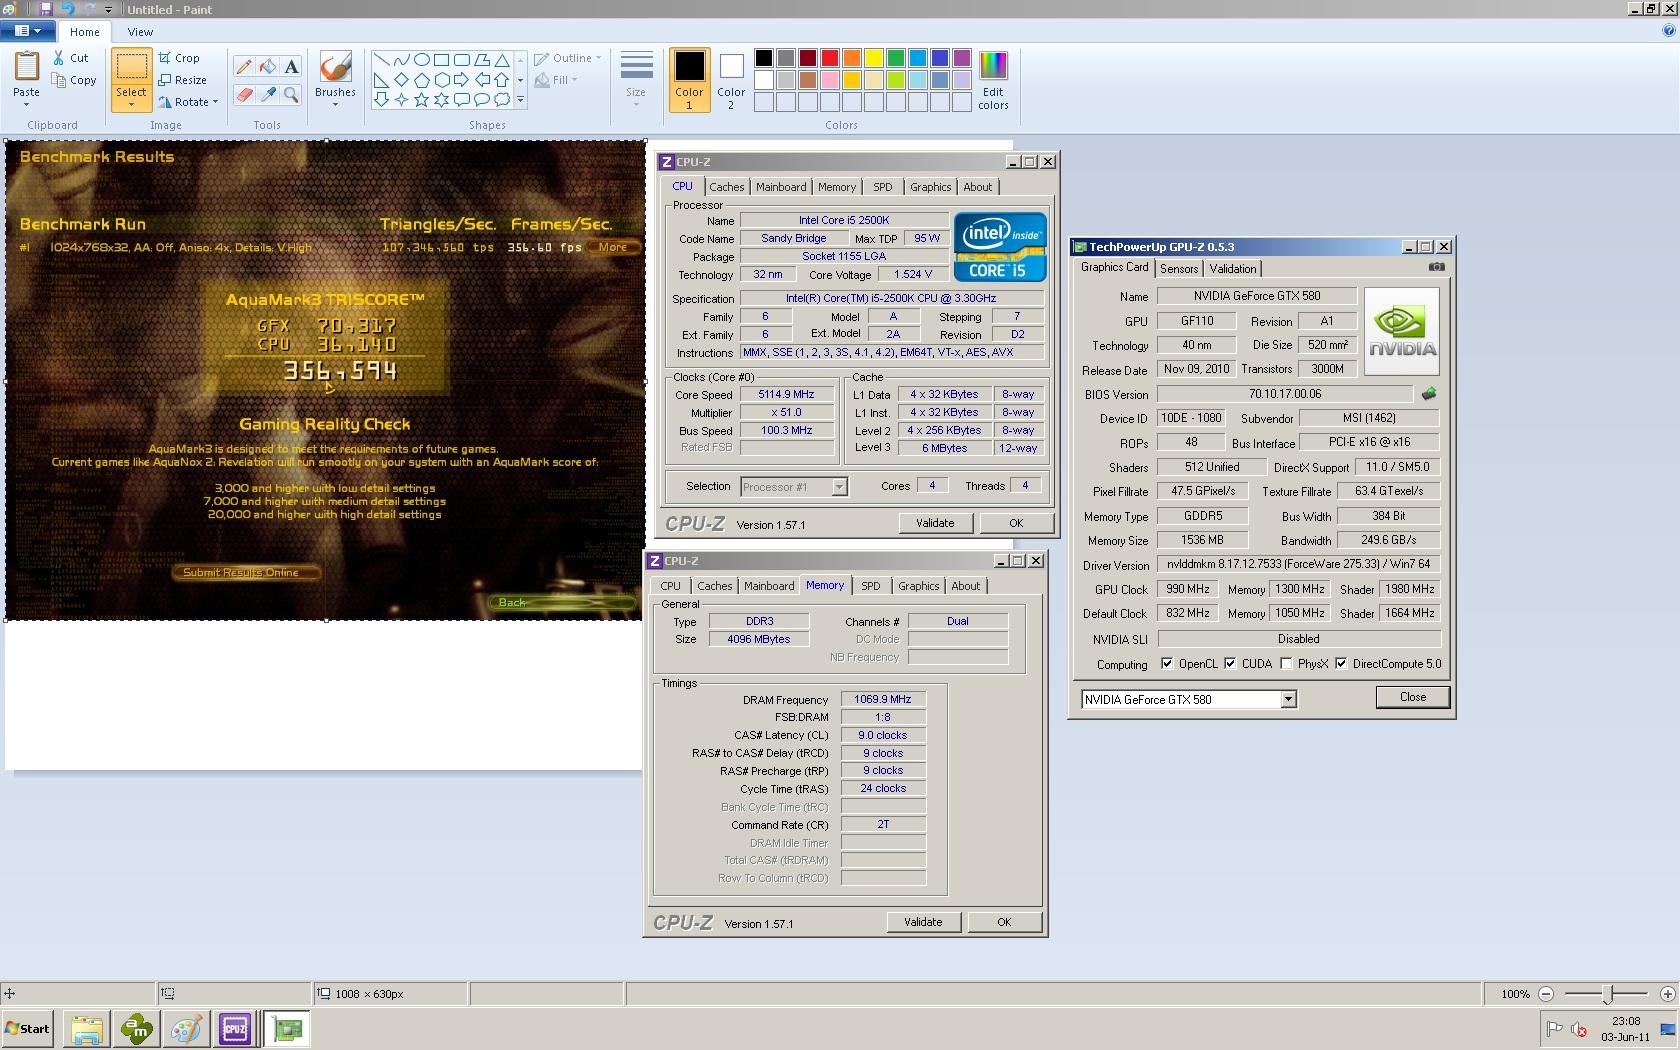Open Mainboard tab in top CPU-Z window

pos(781,187)
